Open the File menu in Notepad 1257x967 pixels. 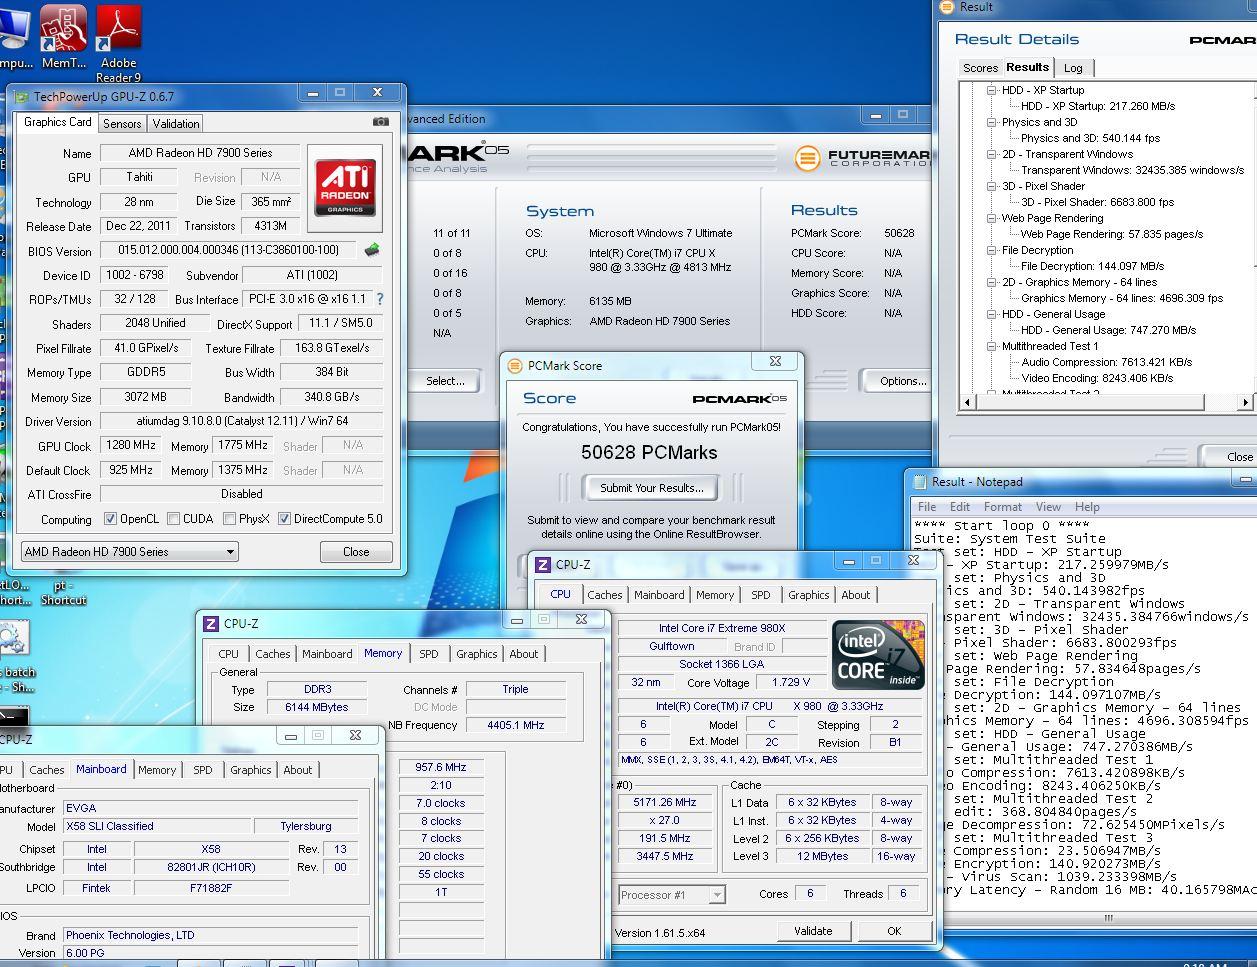click(x=927, y=507)
